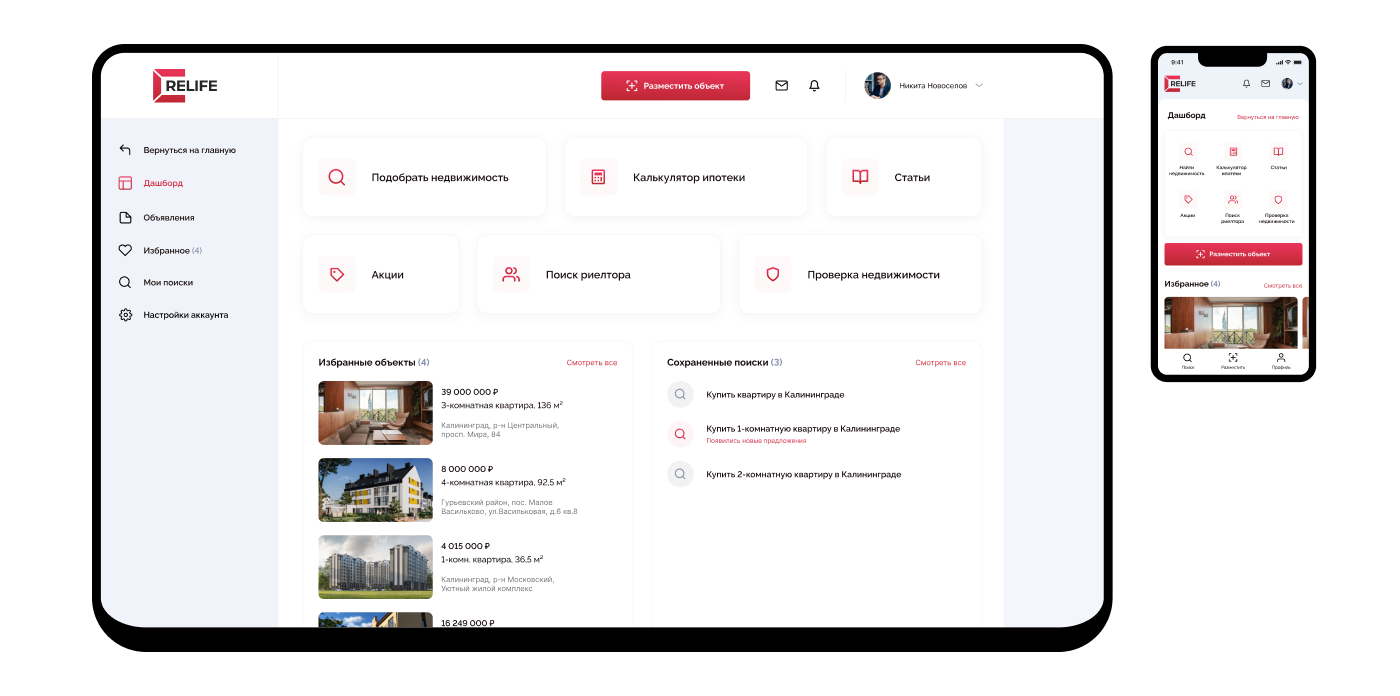The height and width of the screenshot is (696, 1400).
Task: Click the people icon for Поиск риелтора
Action: (511, 275)
